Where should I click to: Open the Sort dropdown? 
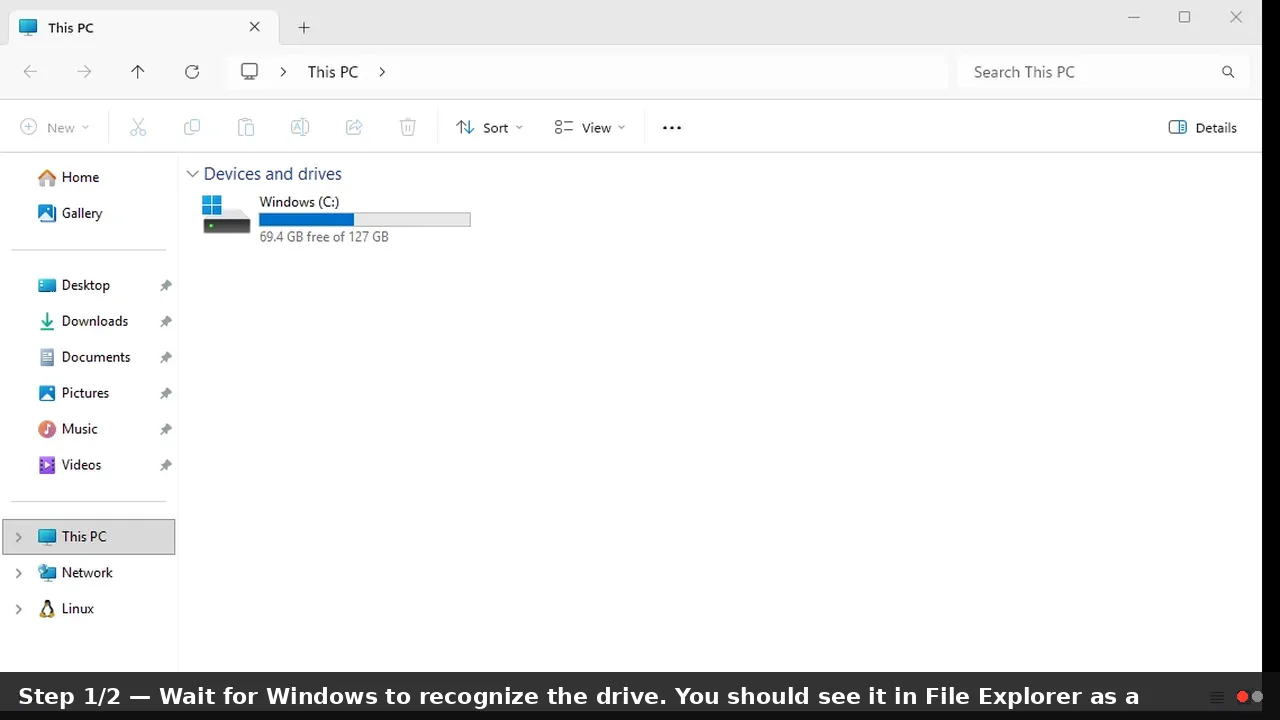490,127
